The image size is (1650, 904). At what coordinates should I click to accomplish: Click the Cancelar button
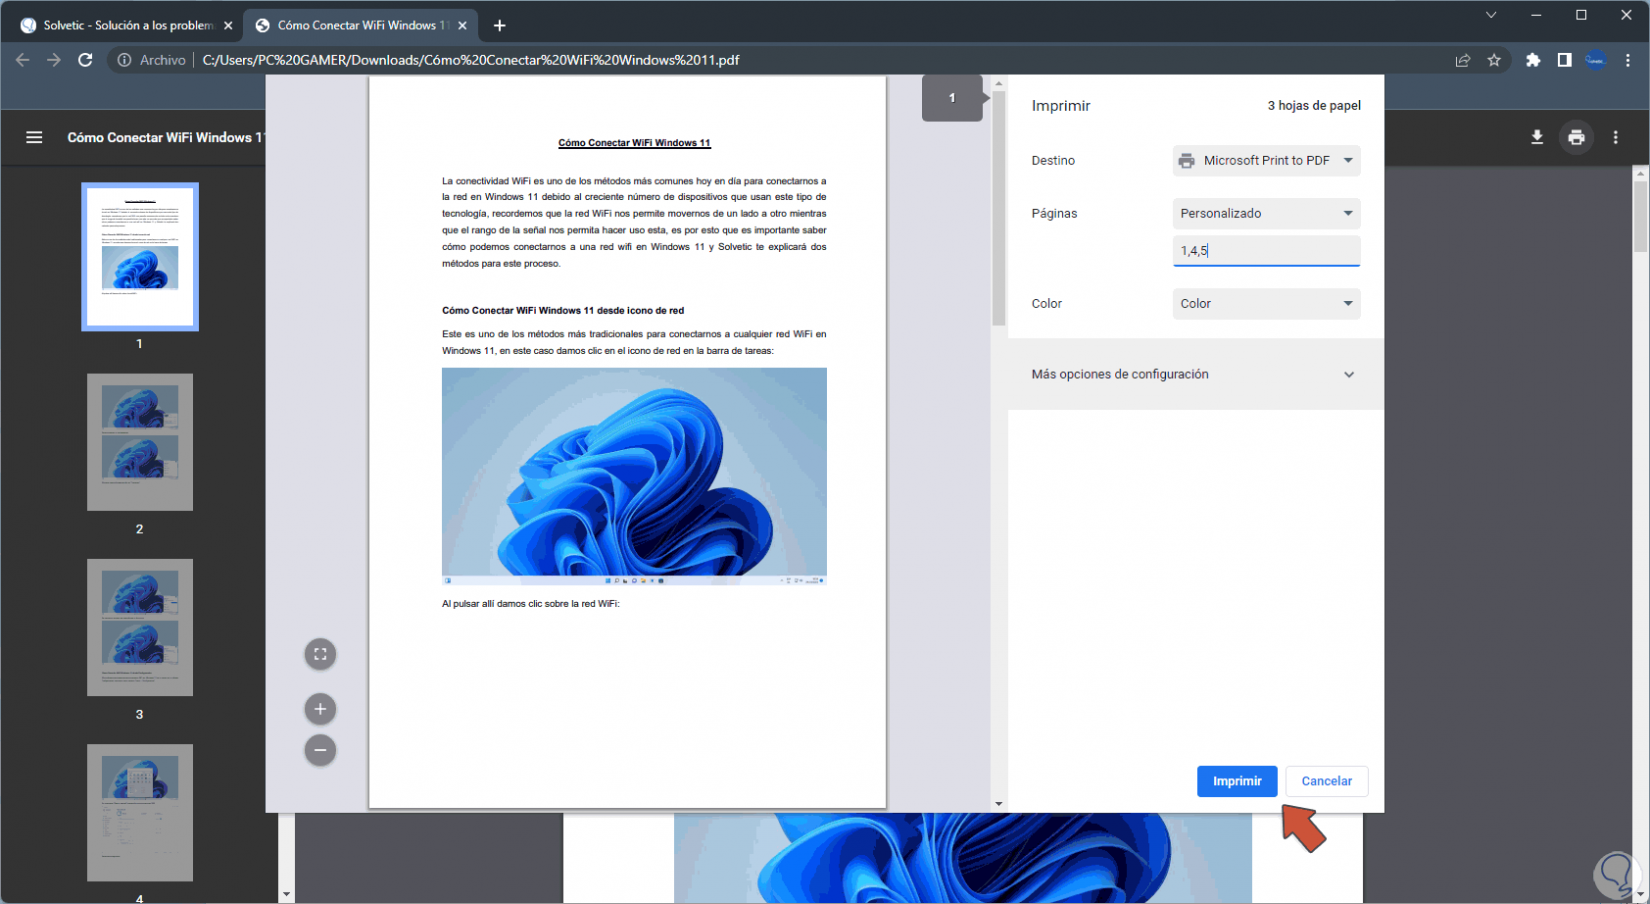point(1326,781)
